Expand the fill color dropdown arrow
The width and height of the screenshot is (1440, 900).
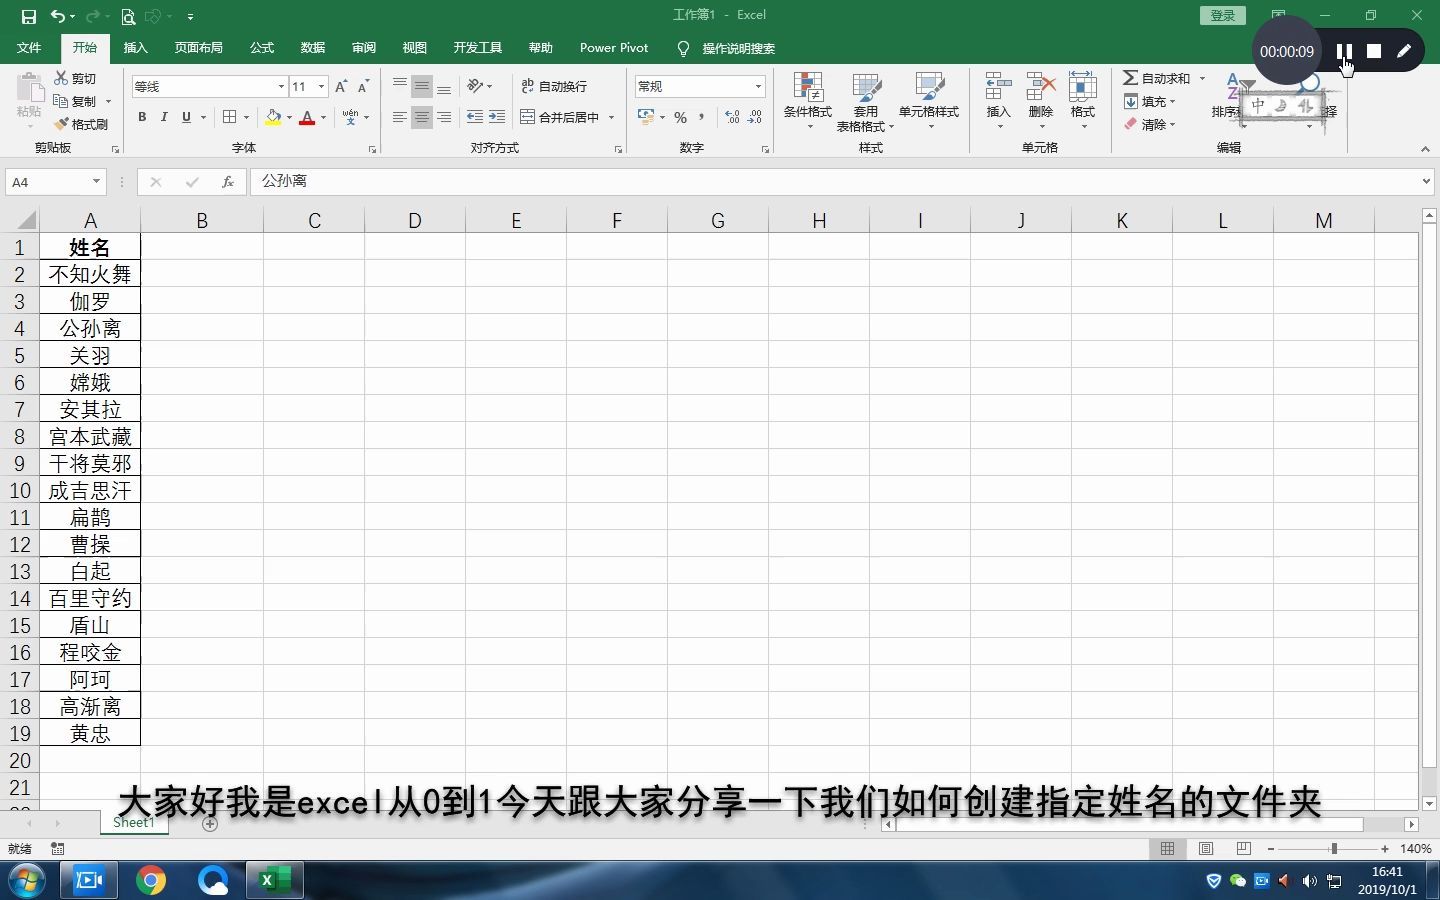(288, 118)
